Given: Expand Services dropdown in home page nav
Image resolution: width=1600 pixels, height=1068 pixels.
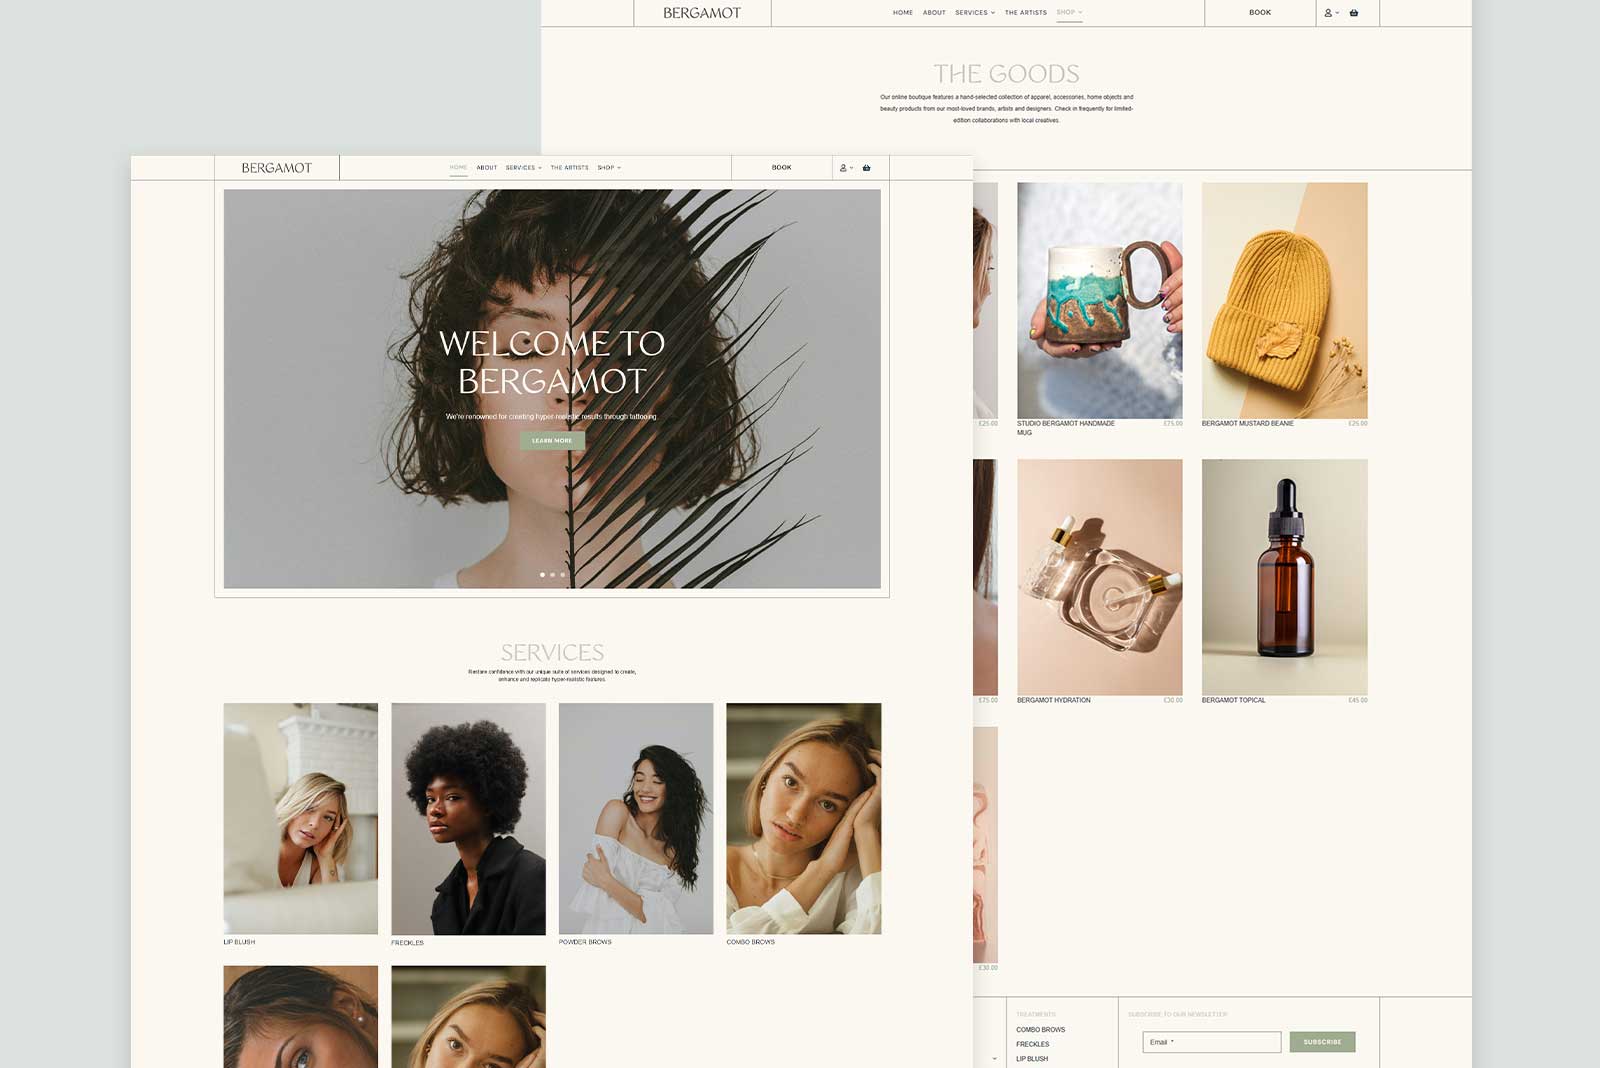Looking at the screenshot, I should coord(523,168).
